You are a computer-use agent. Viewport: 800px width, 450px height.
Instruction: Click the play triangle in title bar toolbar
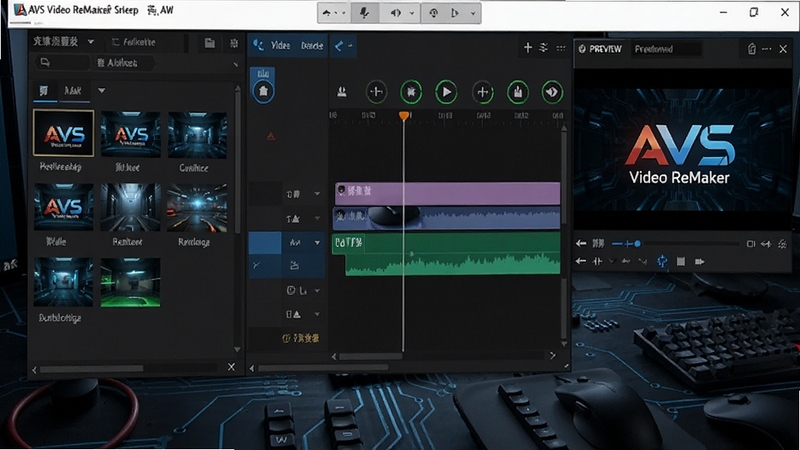click(x=454, y=13)
